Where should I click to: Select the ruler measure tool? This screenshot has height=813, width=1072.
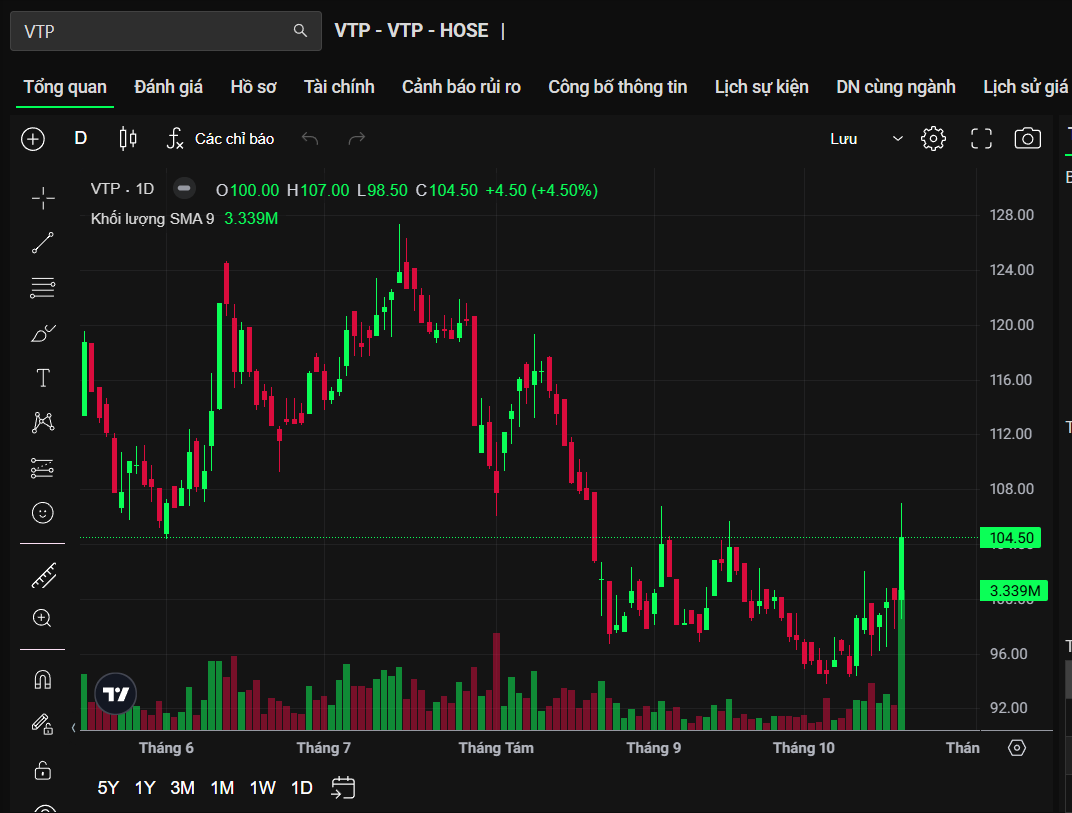(43, 575)
